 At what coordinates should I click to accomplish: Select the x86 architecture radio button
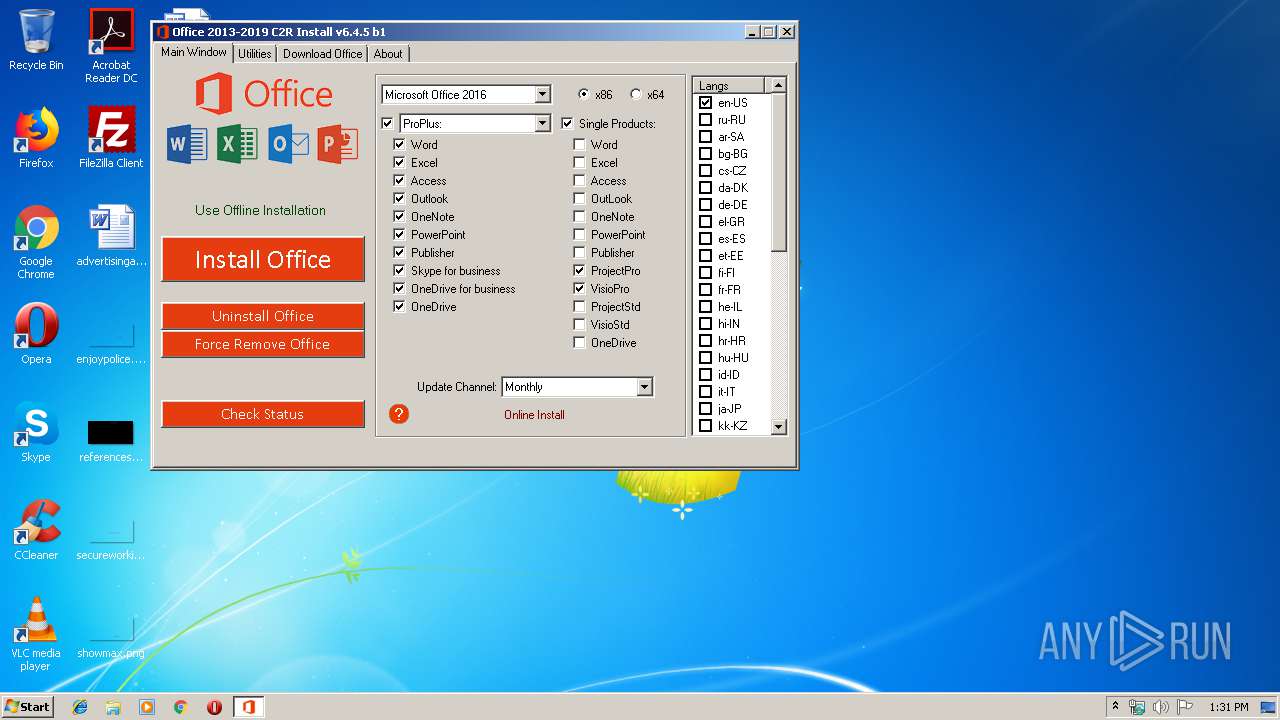(584, 95)
